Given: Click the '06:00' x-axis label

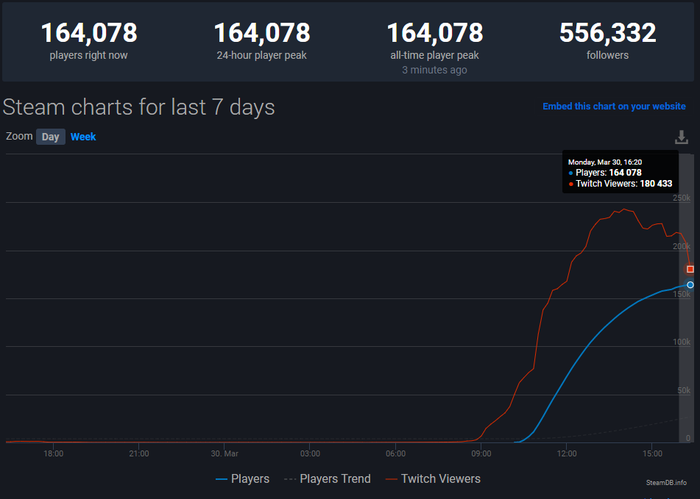Looking at the screenshot, I should (x=396, y=453).
